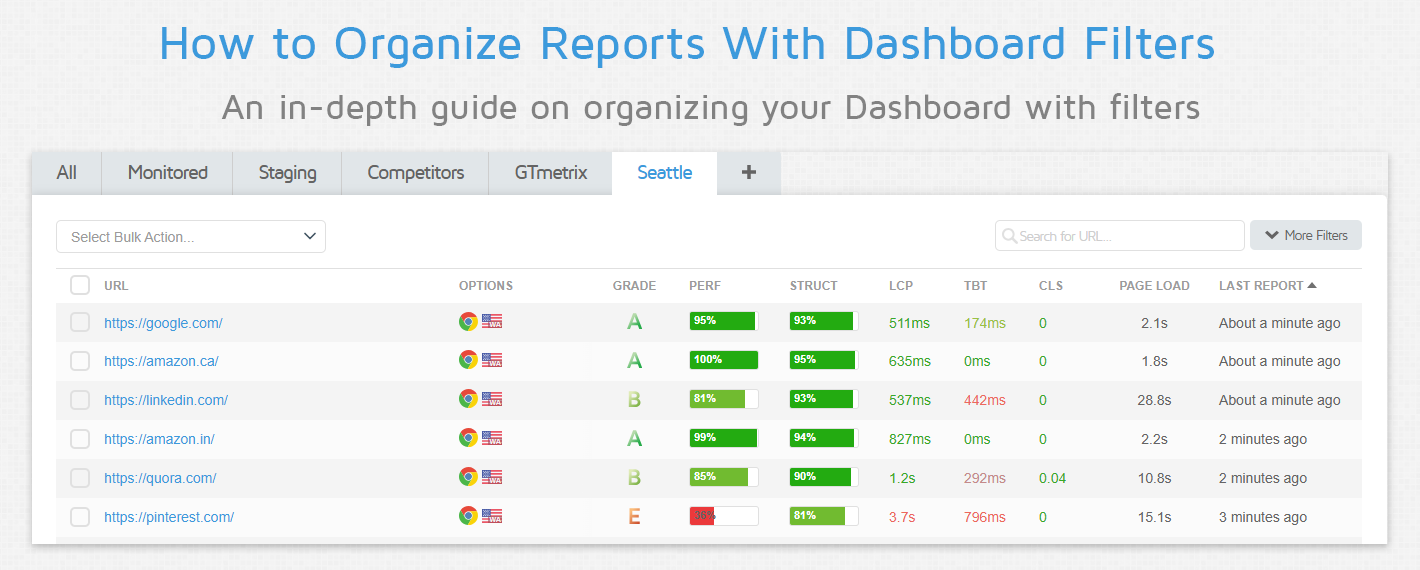Click the 81% structure bar for pinterest.com
Screen dimensions: 1420x570
coord(824,516)
